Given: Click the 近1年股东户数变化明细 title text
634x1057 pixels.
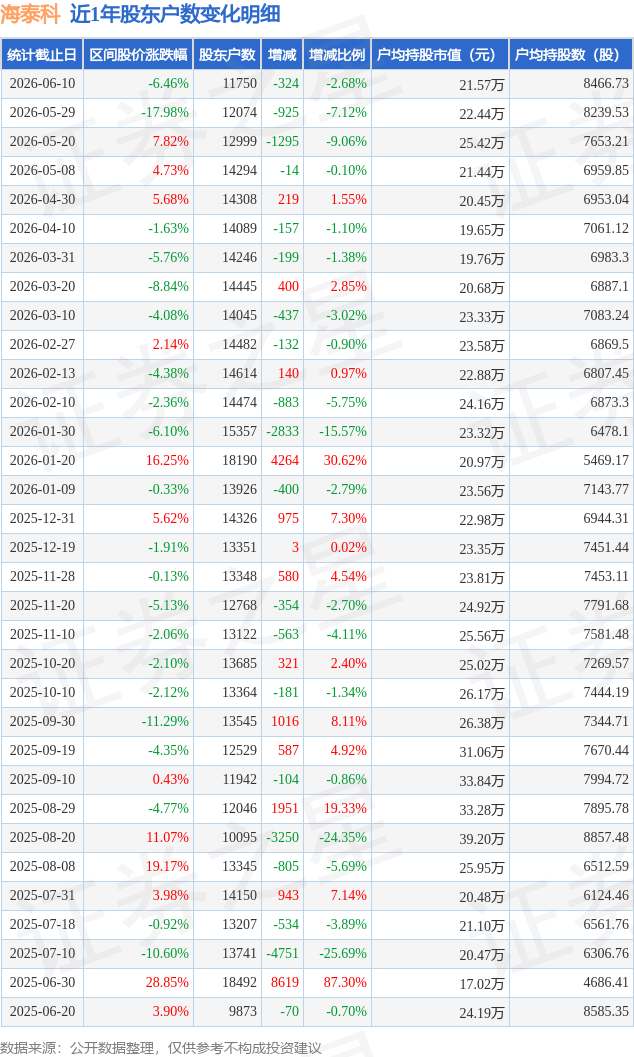Looking at the screenshot, I should point(175,14).
